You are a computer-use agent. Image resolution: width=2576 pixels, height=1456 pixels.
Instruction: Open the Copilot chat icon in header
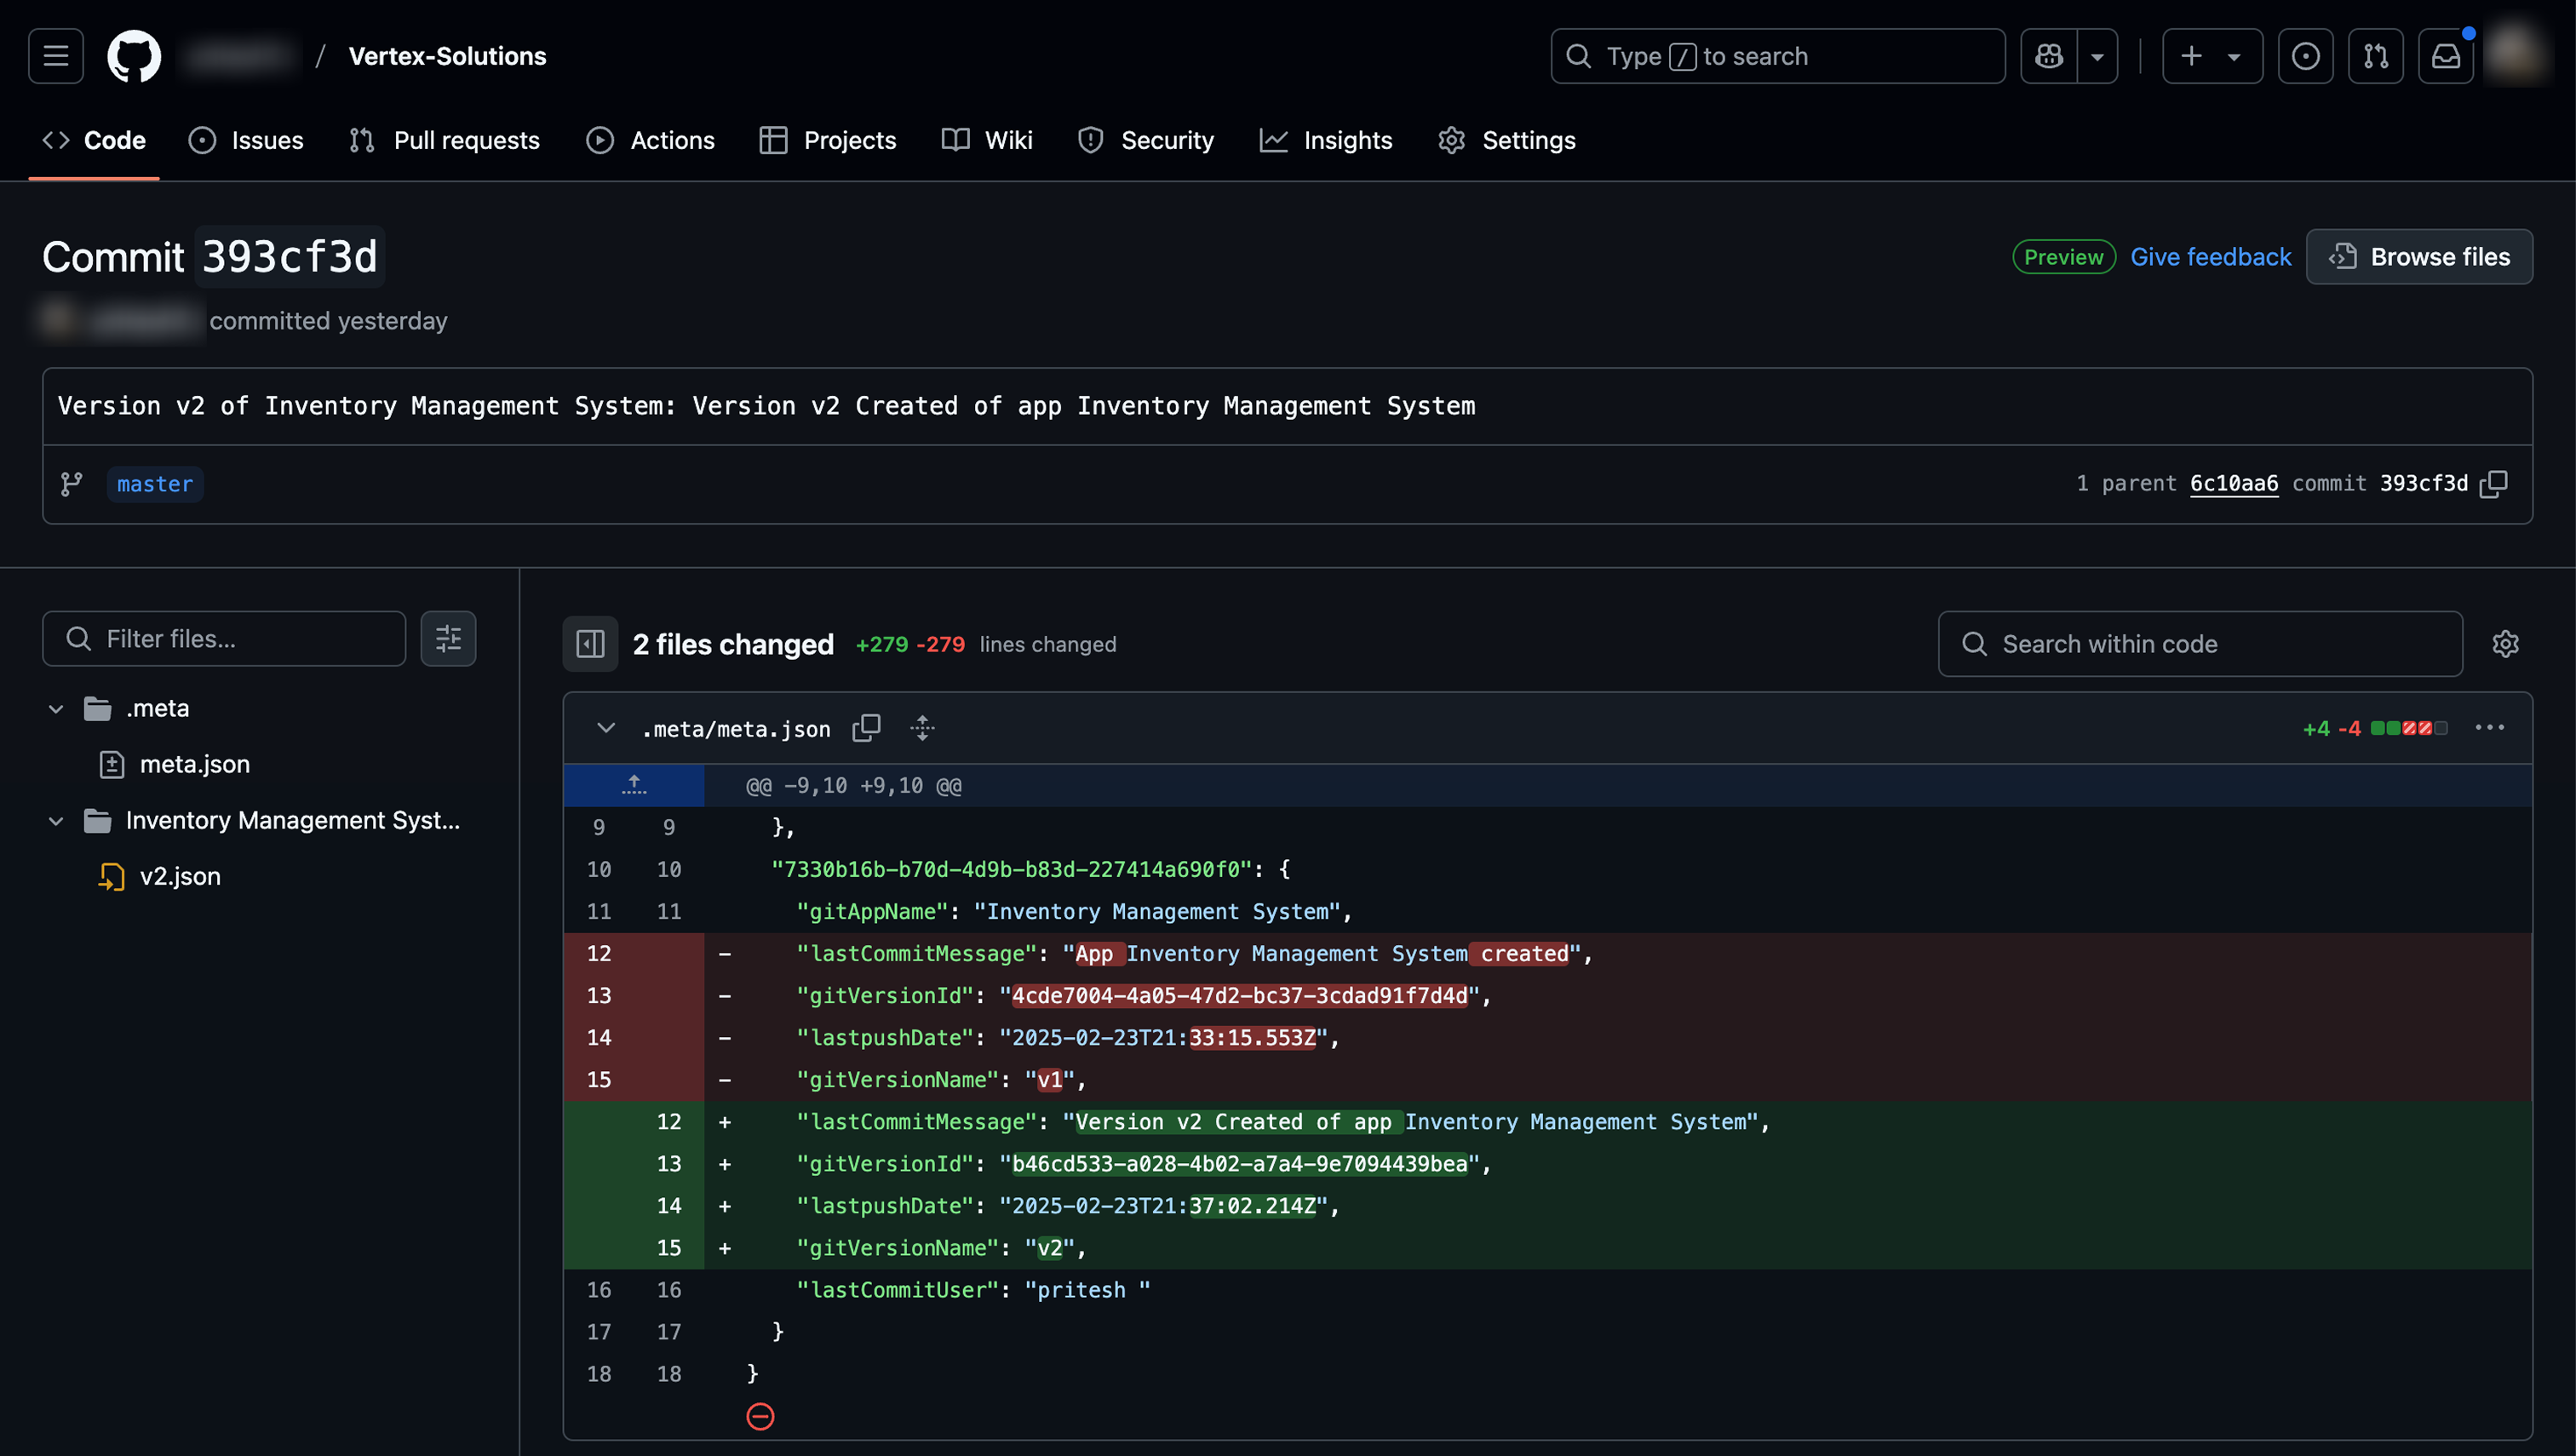[2049, 56]
